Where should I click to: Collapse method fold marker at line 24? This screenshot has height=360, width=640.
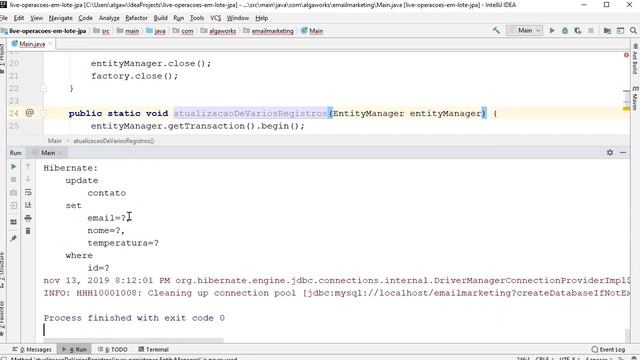click(44, 113)
